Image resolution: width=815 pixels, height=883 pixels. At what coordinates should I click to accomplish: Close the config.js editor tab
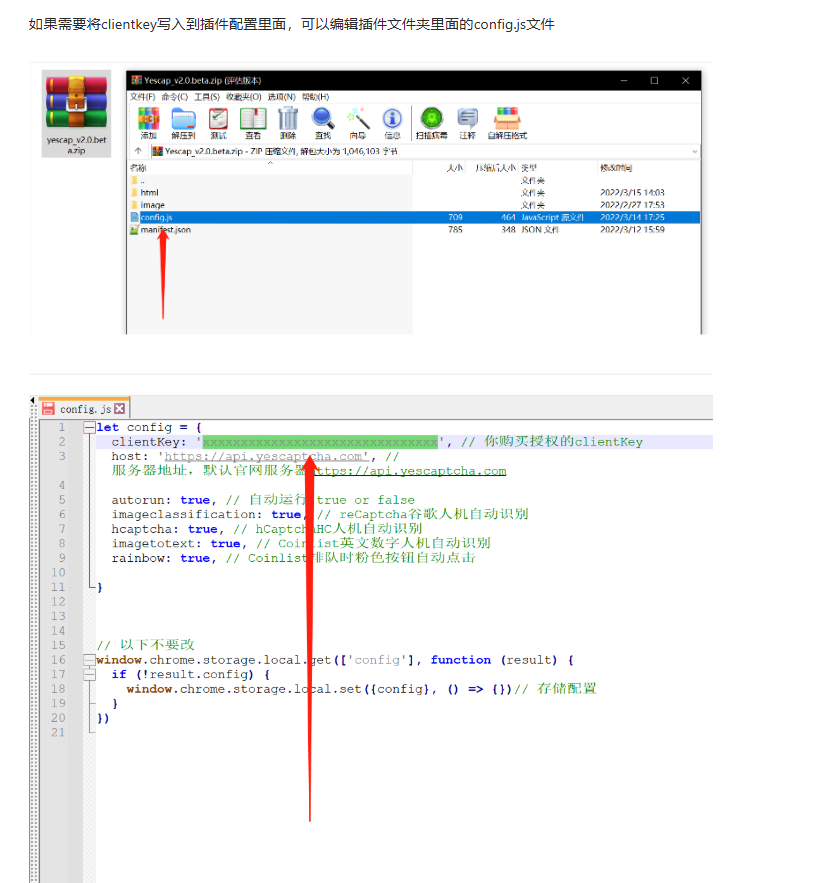[120, 408]
